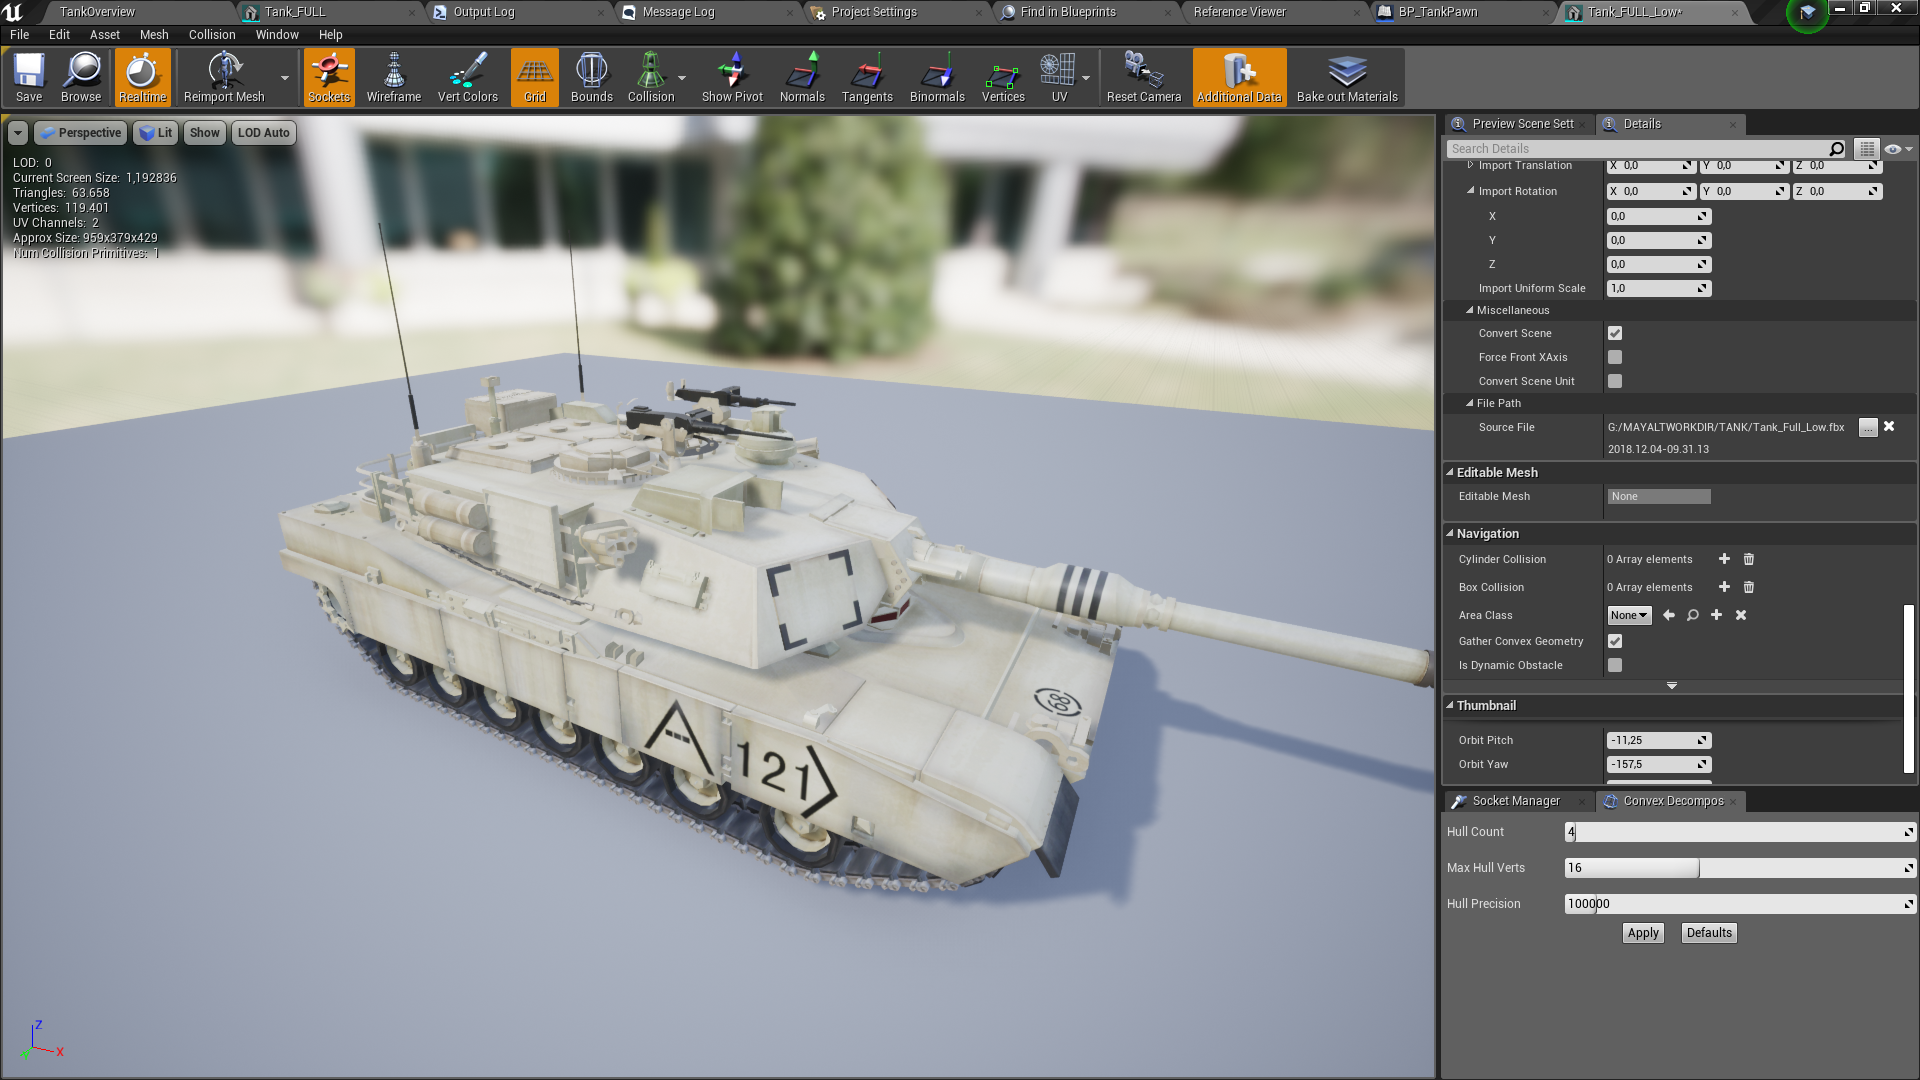This screenshot has height=1080, width=1920.
Task: Click the Defaults button
Action: [1709, 932]
